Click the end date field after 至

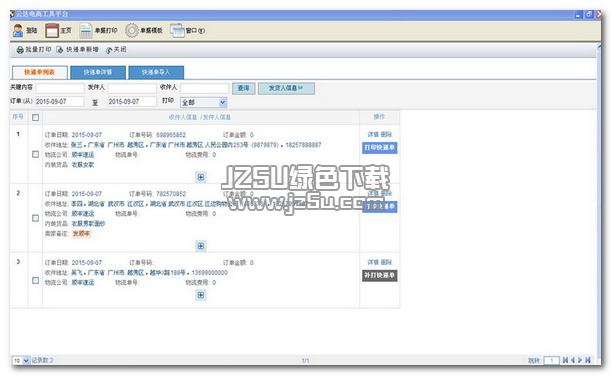click(x=132, y=102)
